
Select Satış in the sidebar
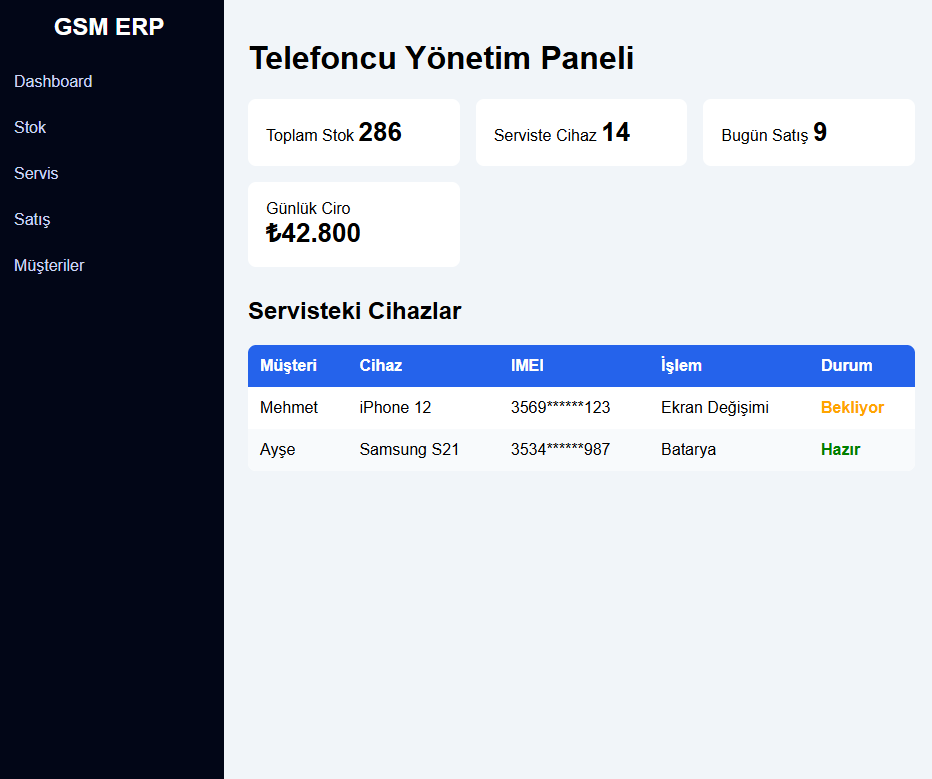click(32, 220)
